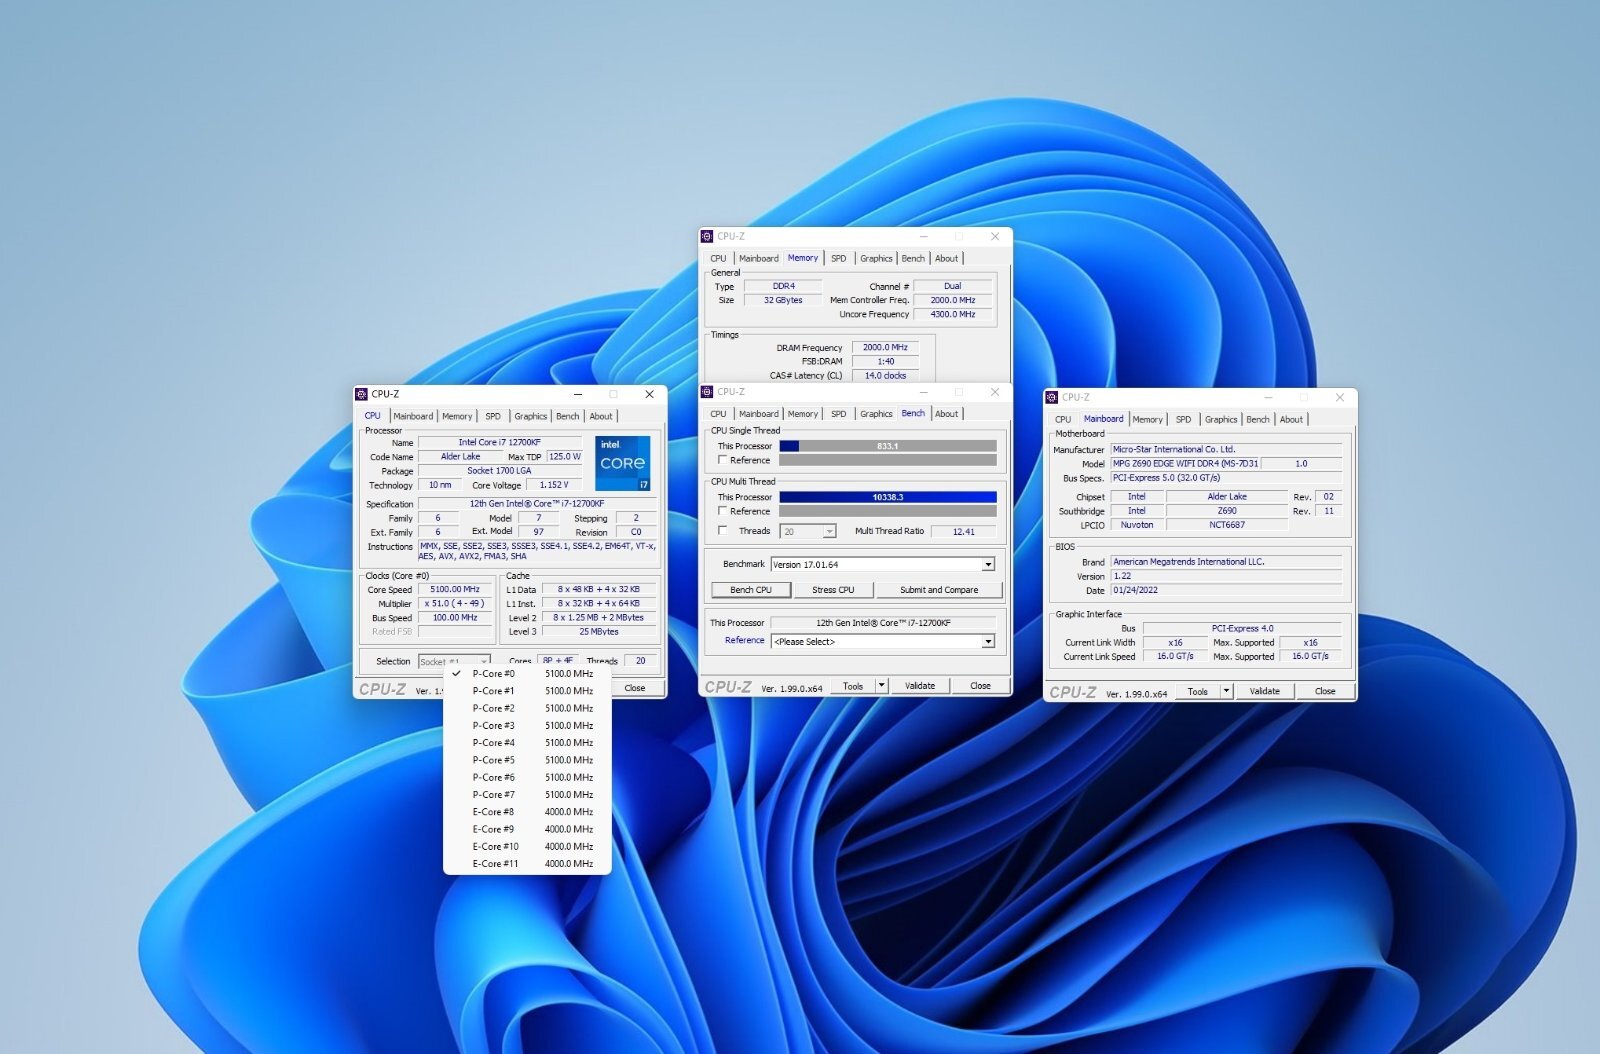Open Bench tab in CPU window
This screenshot has width=1600, height=1054.
pyautogui.click(x=567, y=416)
